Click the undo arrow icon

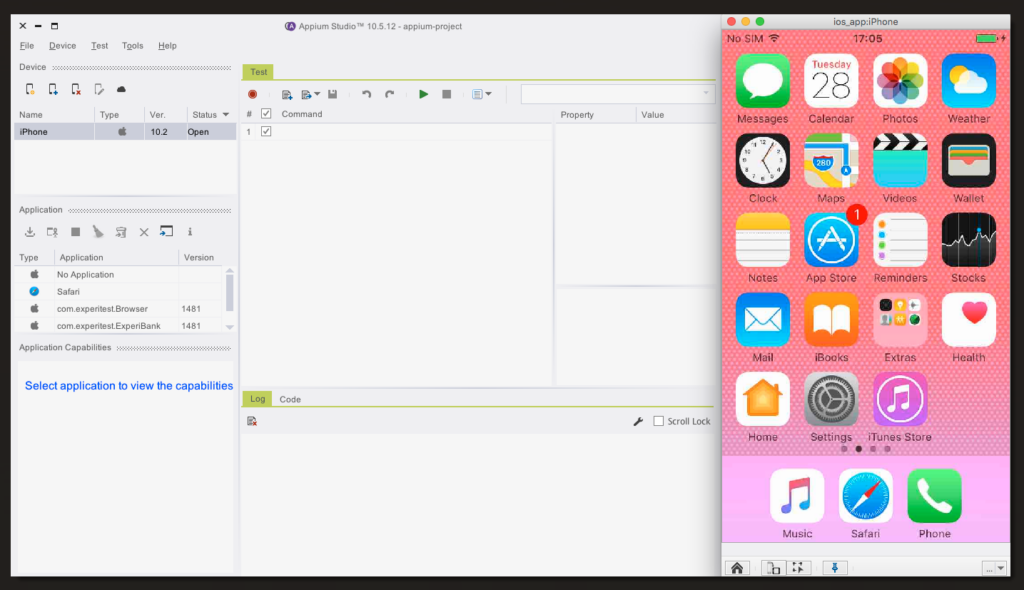coord(366,94)
